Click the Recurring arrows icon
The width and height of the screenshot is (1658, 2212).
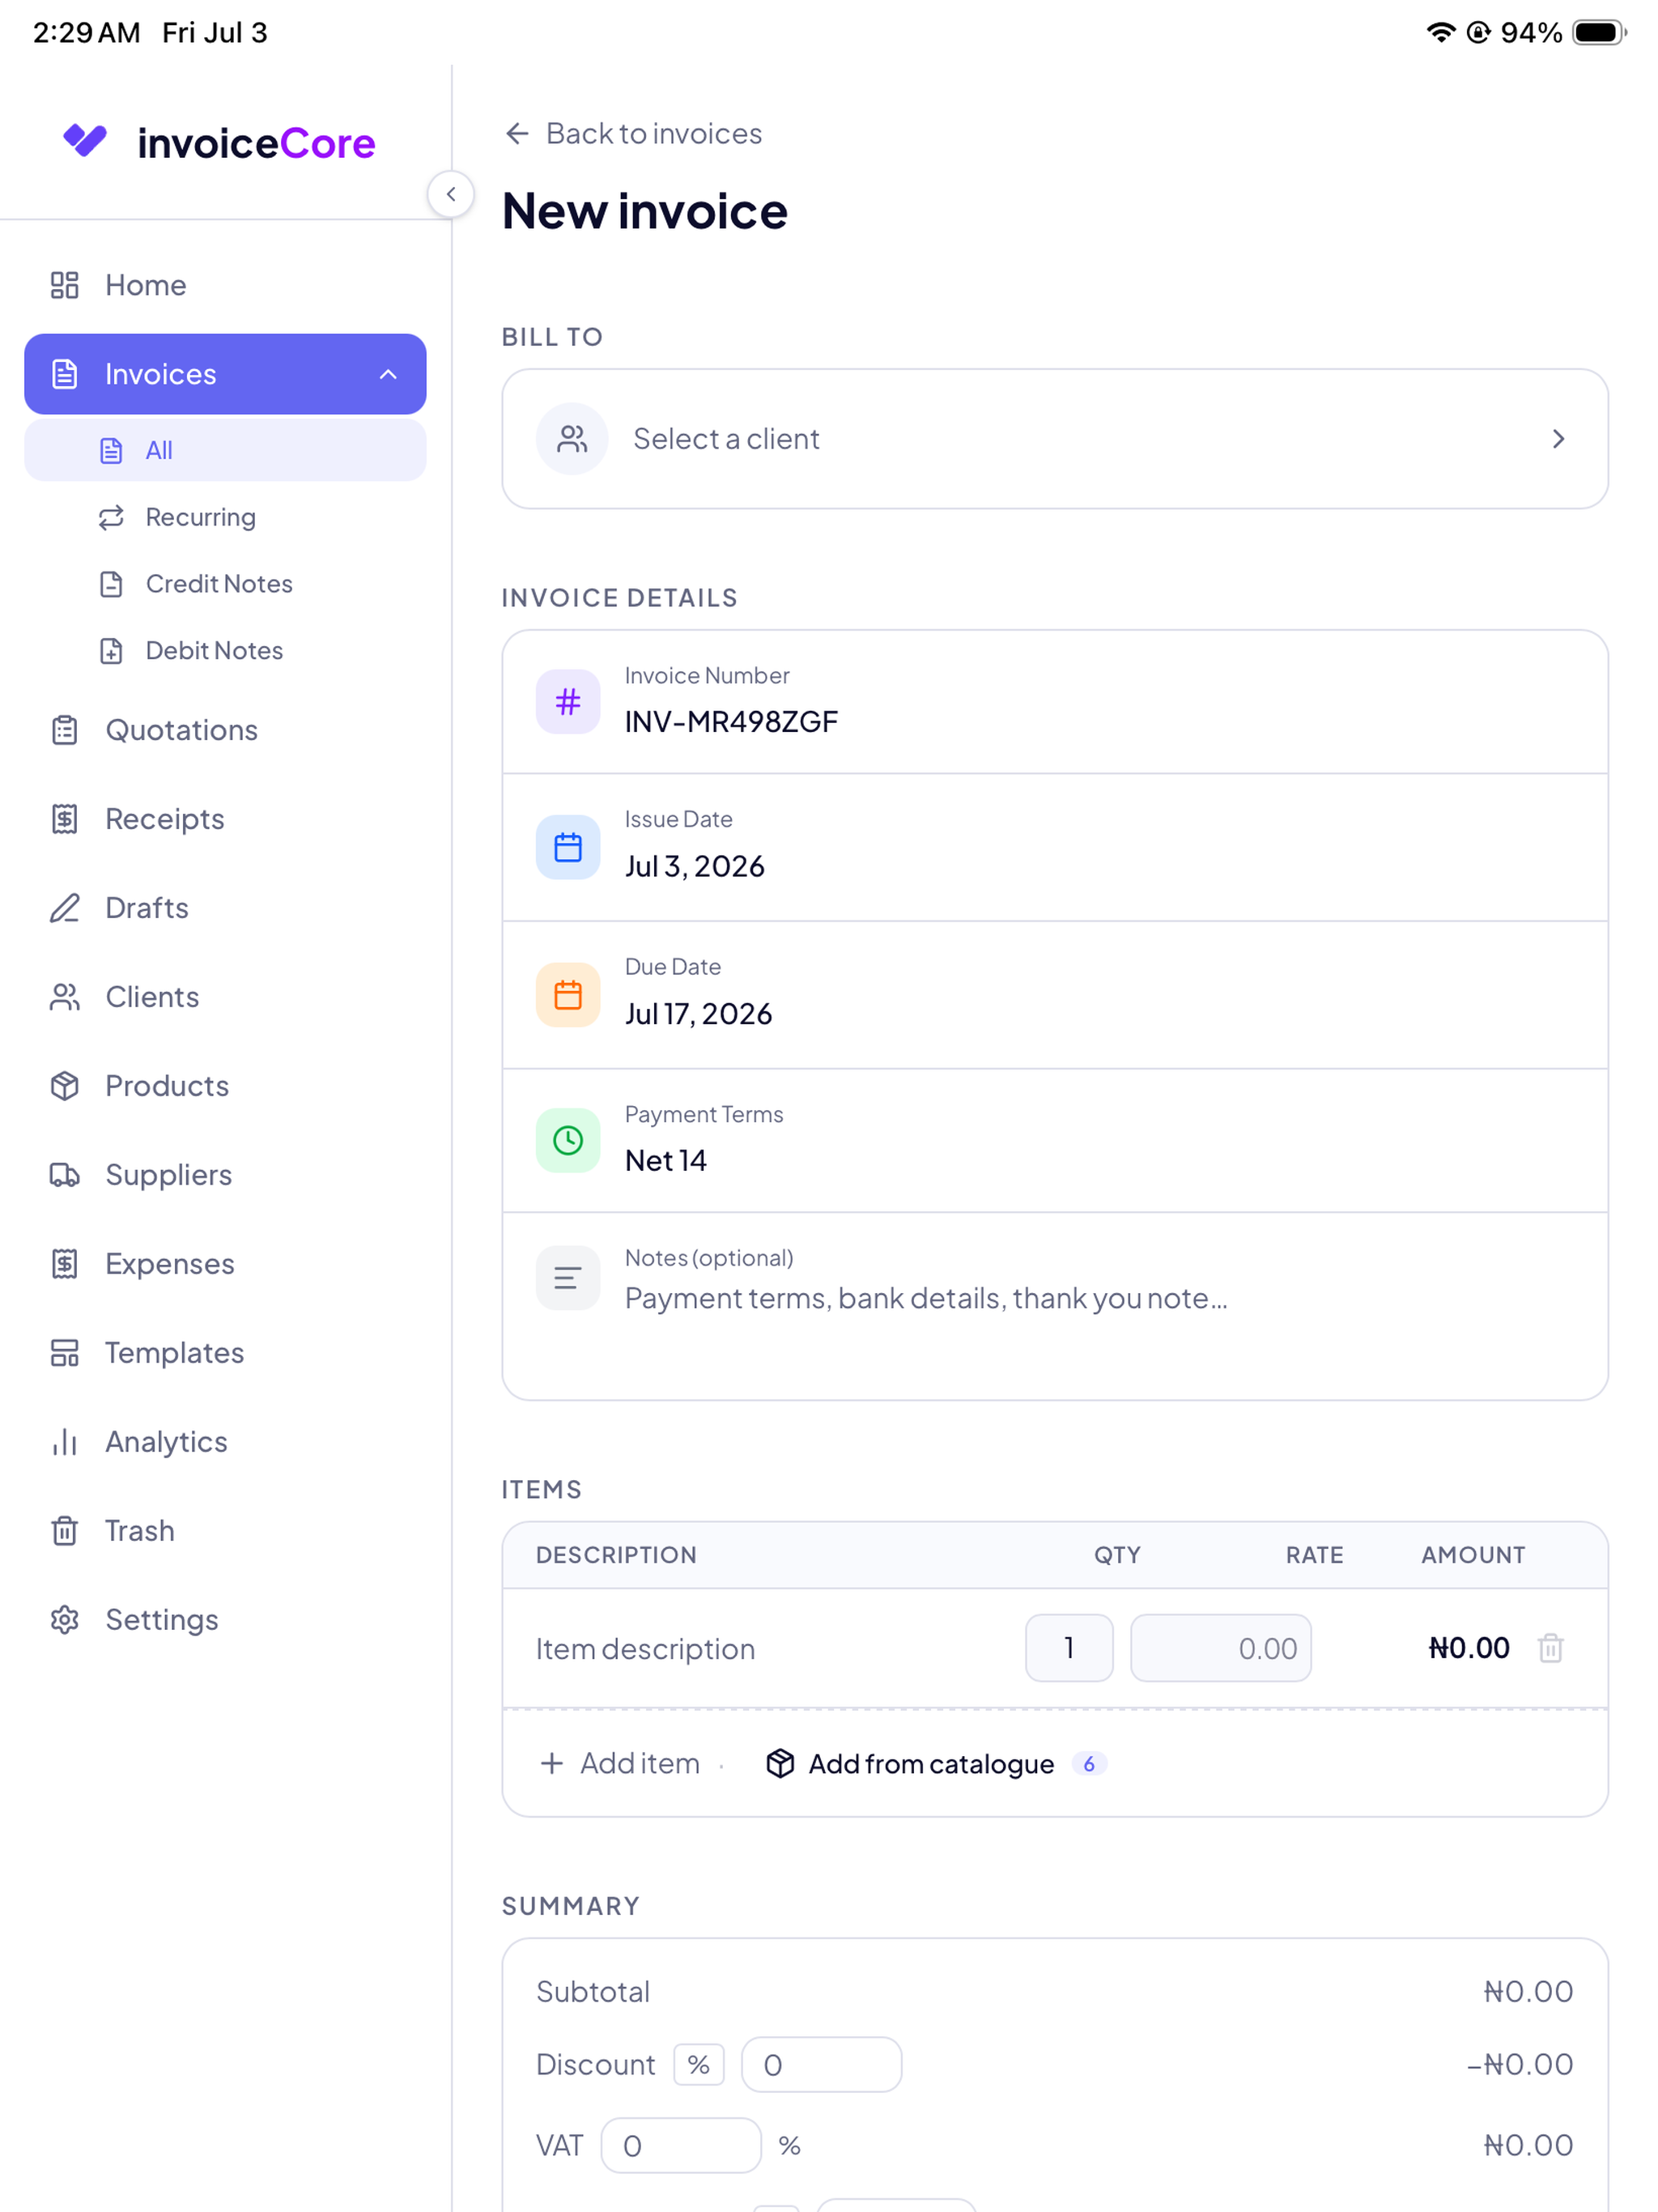point(111,517)
